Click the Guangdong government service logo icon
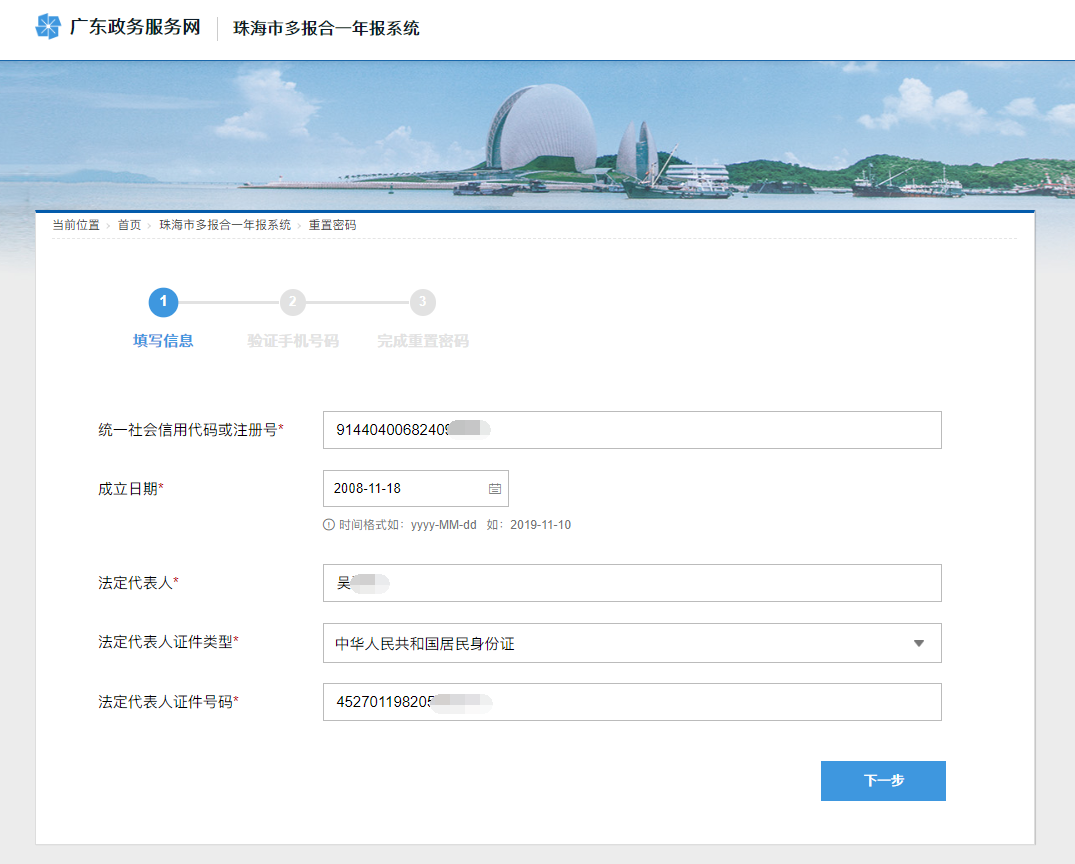Screen dimensions: 1075x864 48,27
